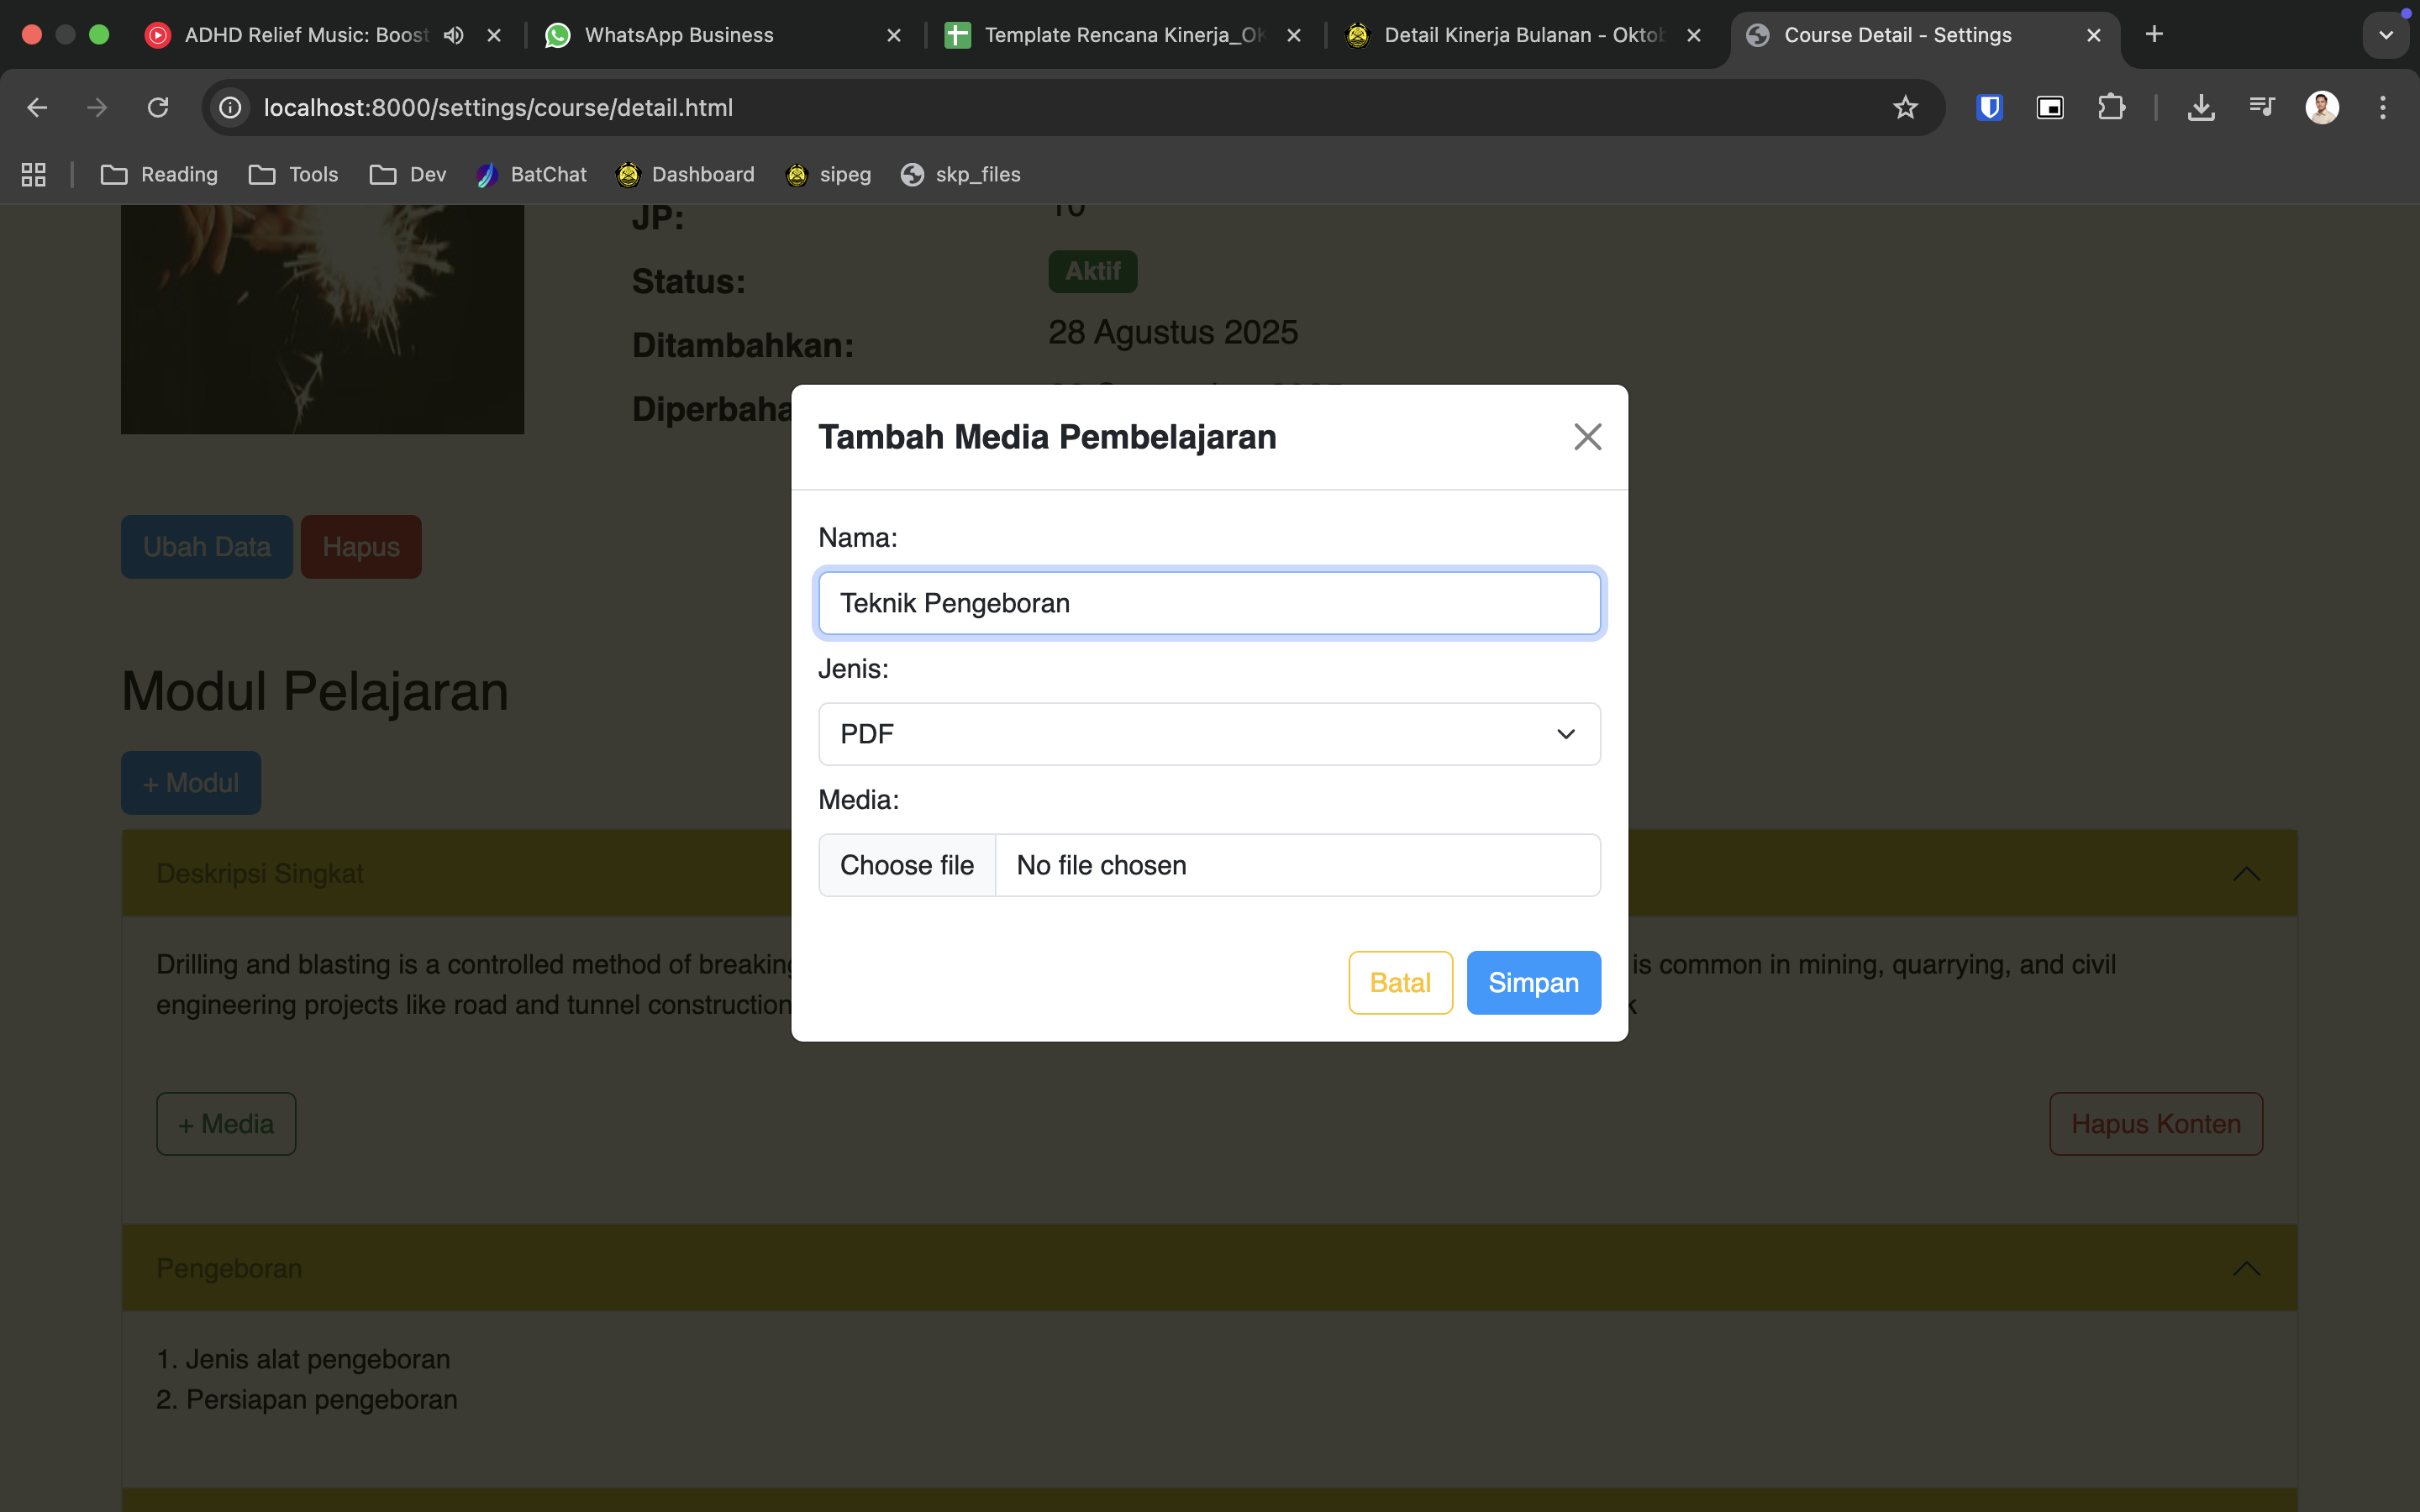Image resolution: width=2420 pixels, height=1512 pixels.
Task: Focus the Nama text field
Action: tap(1209, 603)
